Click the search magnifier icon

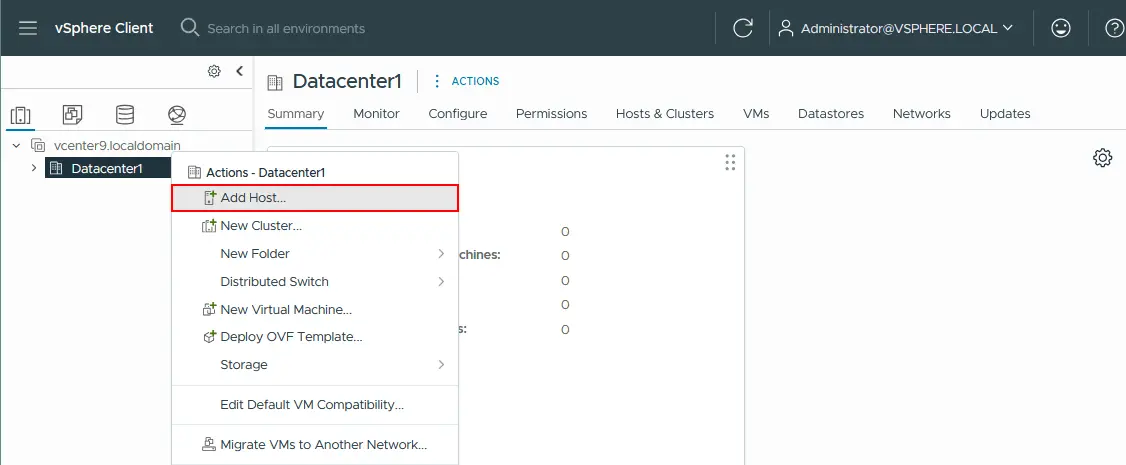point(190,28)
